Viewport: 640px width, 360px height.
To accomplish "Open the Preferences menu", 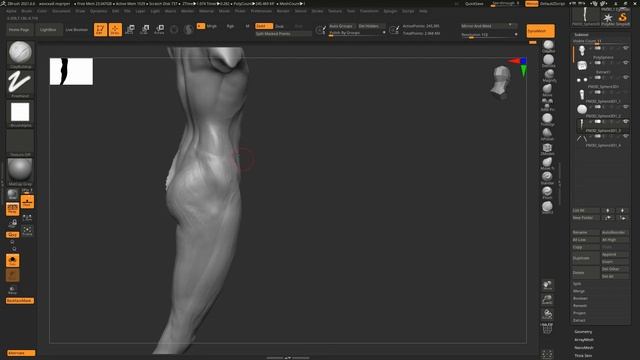I will tap(261, 11).
